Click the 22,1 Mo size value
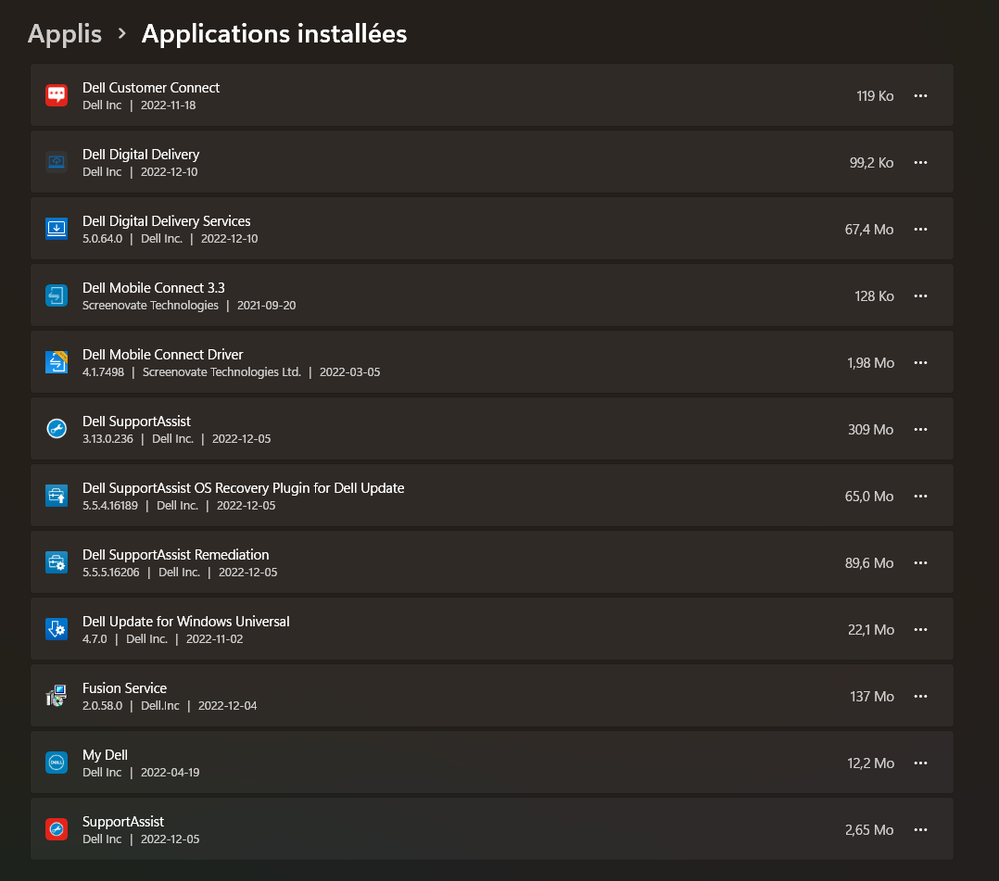Viewport: 999px width, 881px height. coord(871,629)
